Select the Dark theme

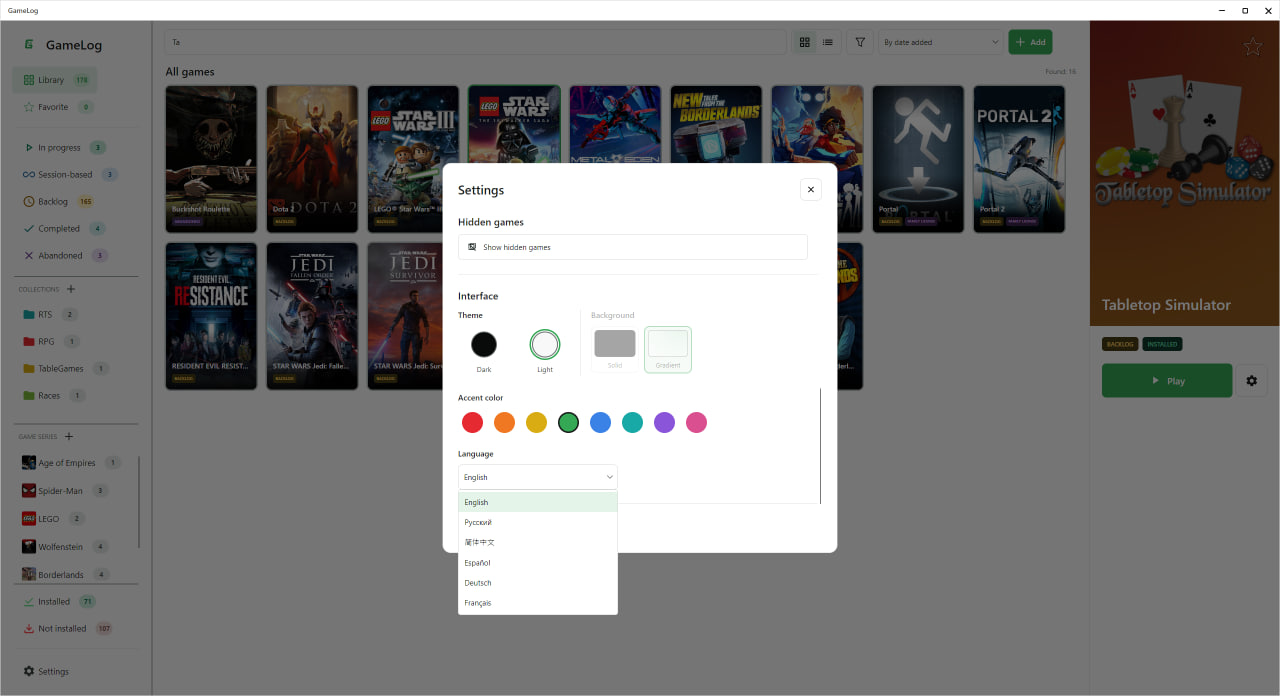pos(484,345)
